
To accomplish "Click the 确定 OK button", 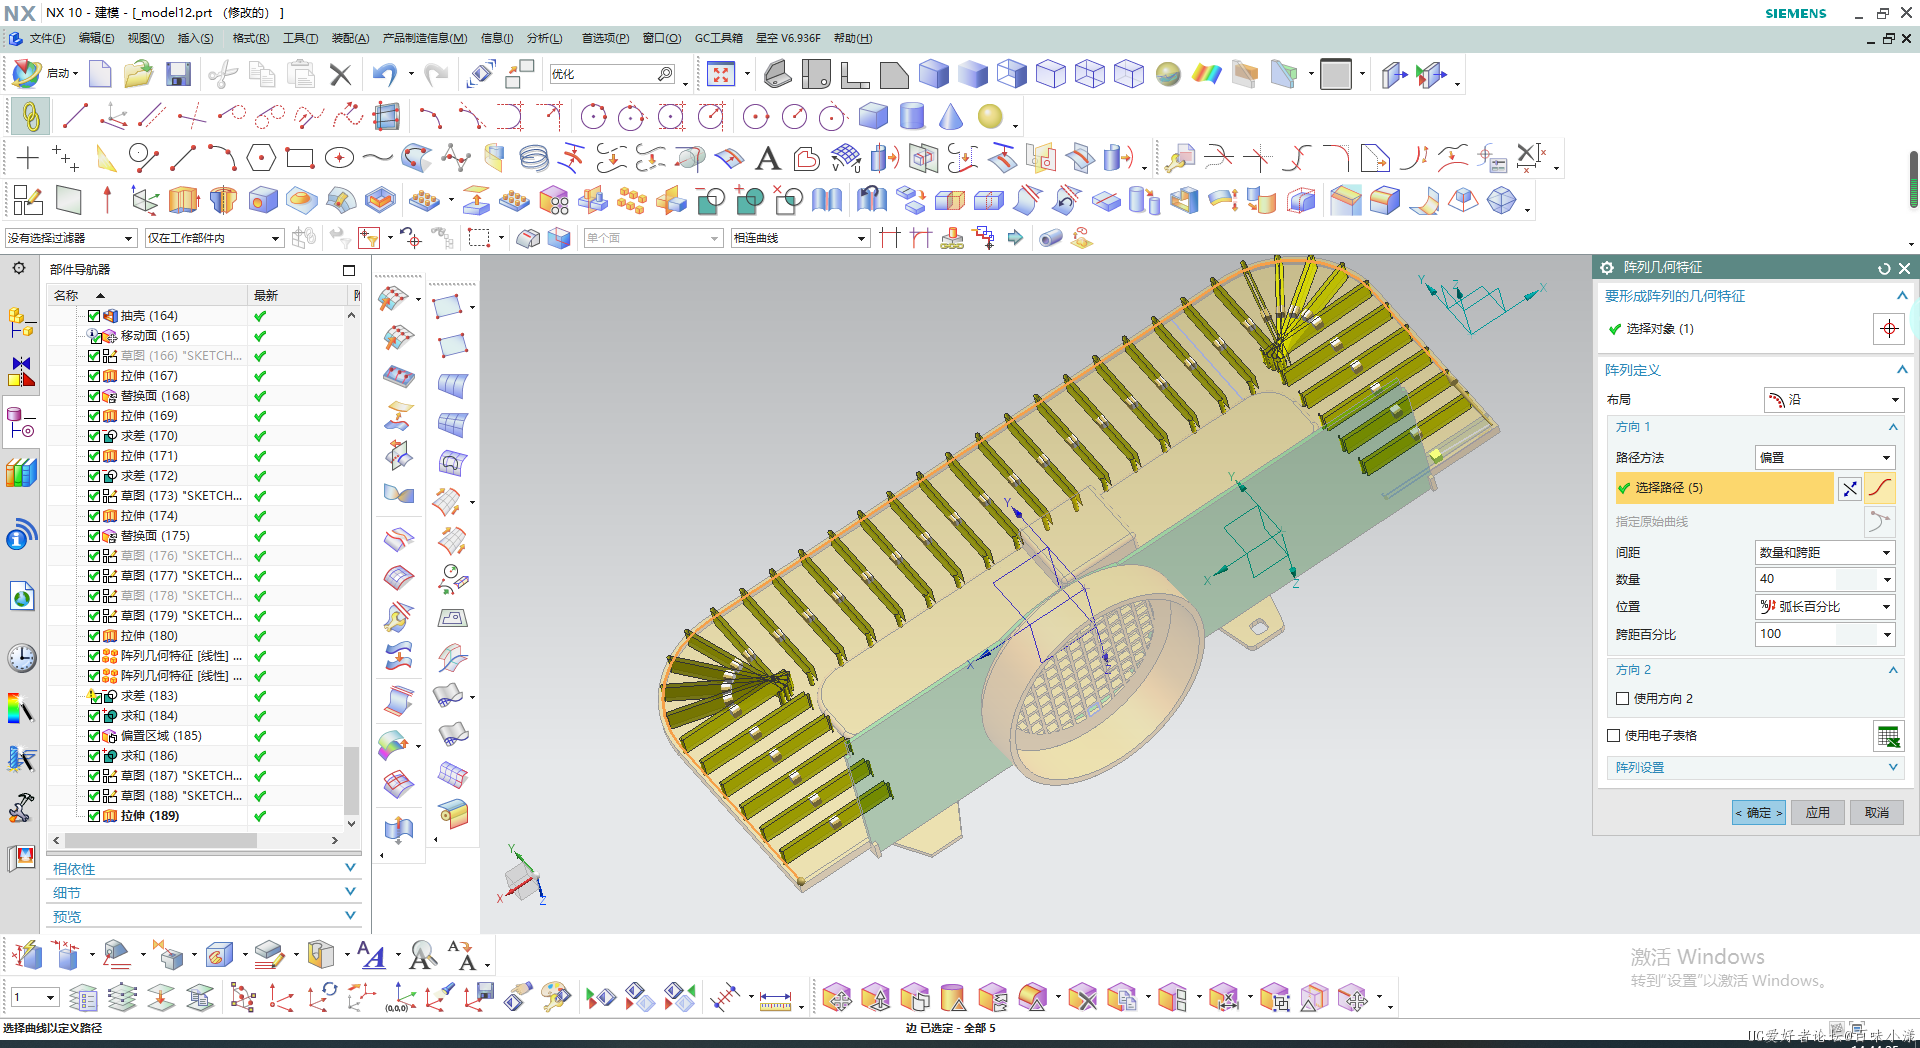I will tap(1758, 812).
